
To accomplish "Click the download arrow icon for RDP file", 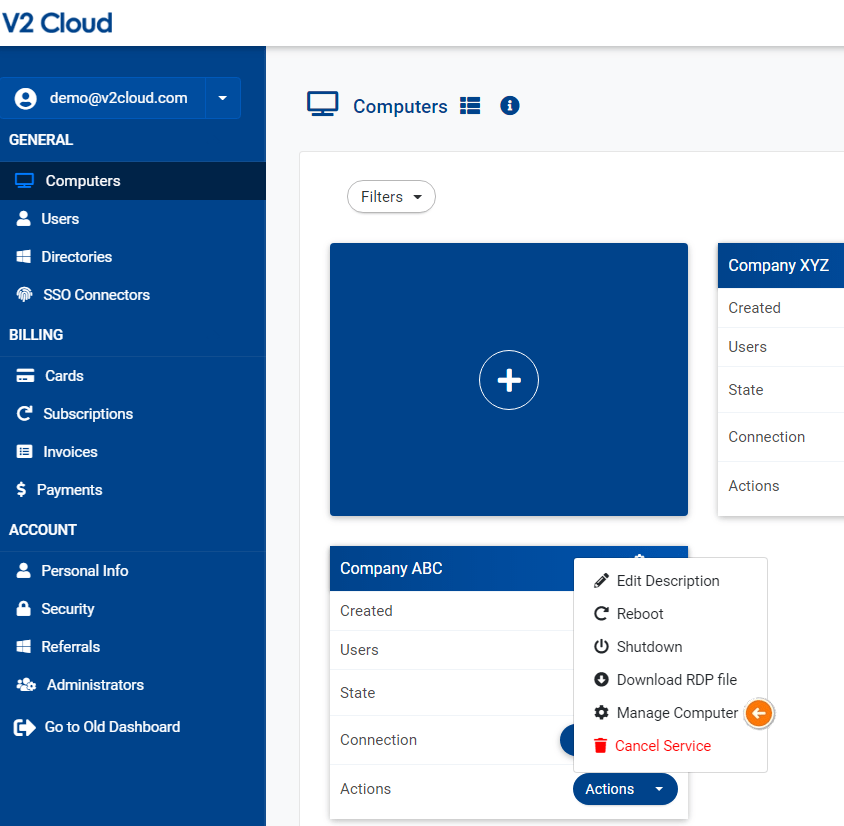I will pyautogui.click(x=601, y=680).
